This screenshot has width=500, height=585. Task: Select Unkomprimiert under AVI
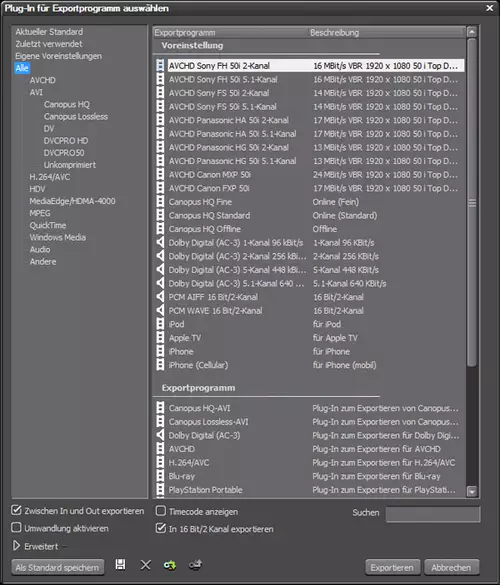(x=70, y=165)
